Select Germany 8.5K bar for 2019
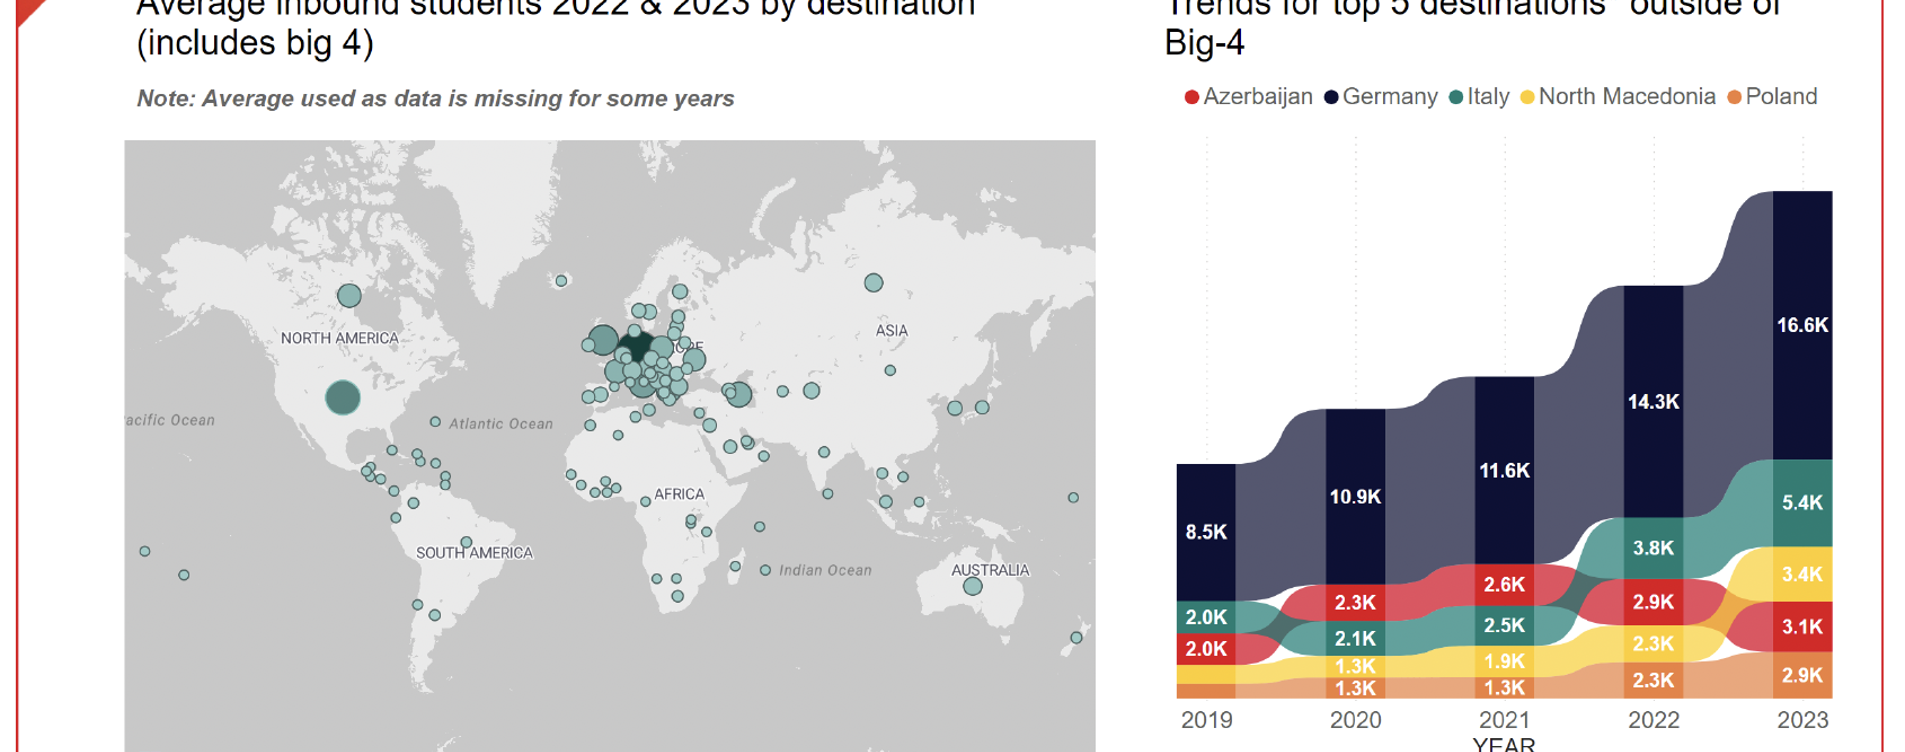1905x752 pixels. coord(1206,532)
